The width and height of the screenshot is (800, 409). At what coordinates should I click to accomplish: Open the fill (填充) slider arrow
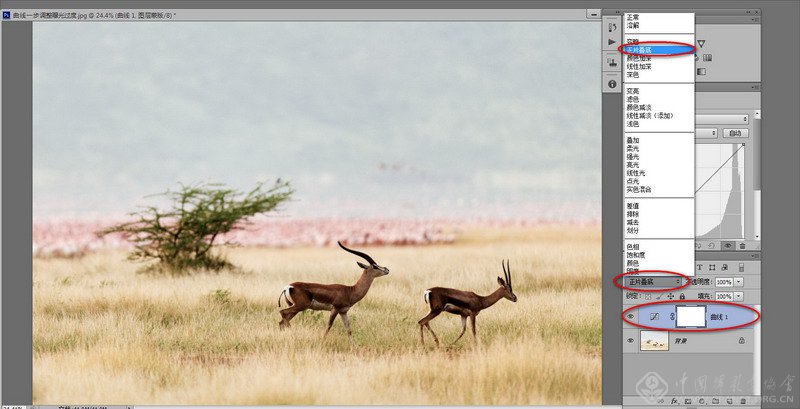(738, 296)
